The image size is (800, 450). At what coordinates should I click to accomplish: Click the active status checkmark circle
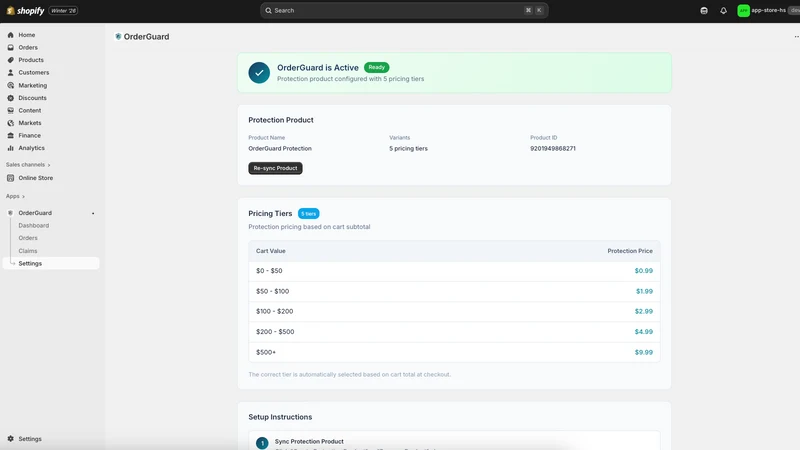click(259, 72)
